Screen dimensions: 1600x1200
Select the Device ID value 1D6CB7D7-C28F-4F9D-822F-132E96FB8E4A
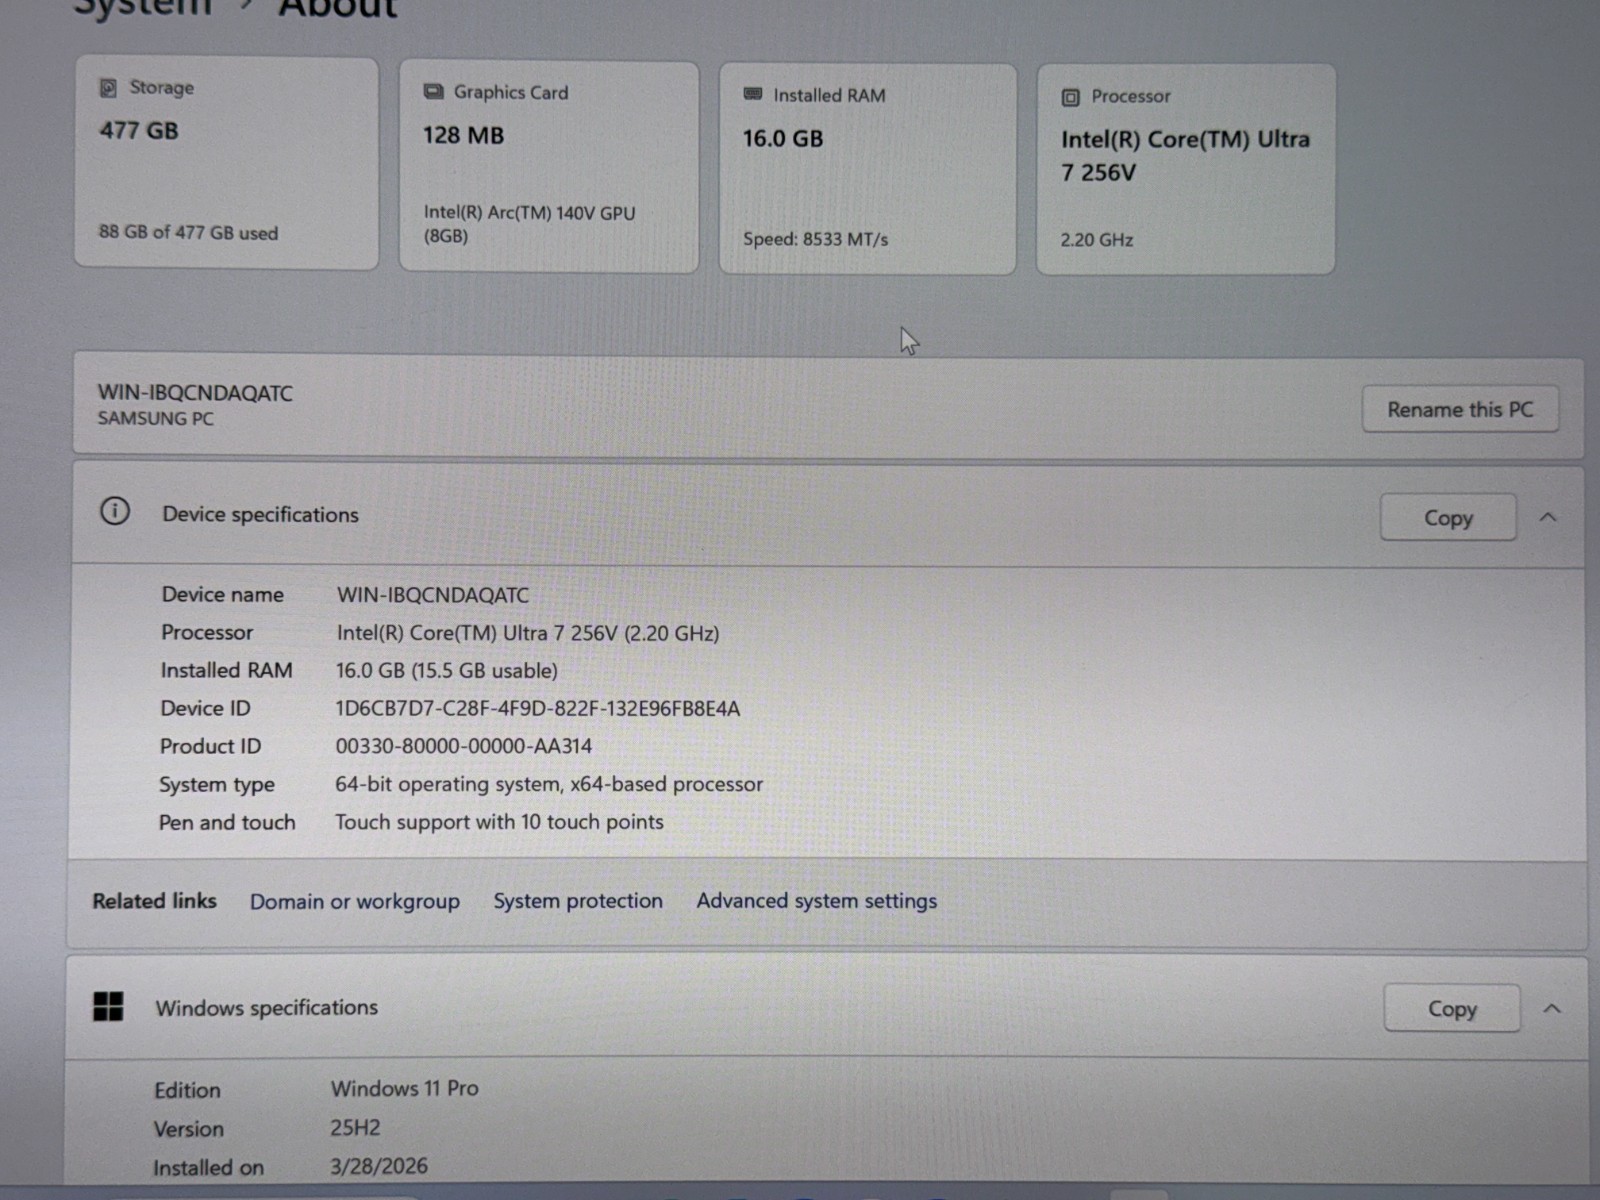click(x=538, y=709)
